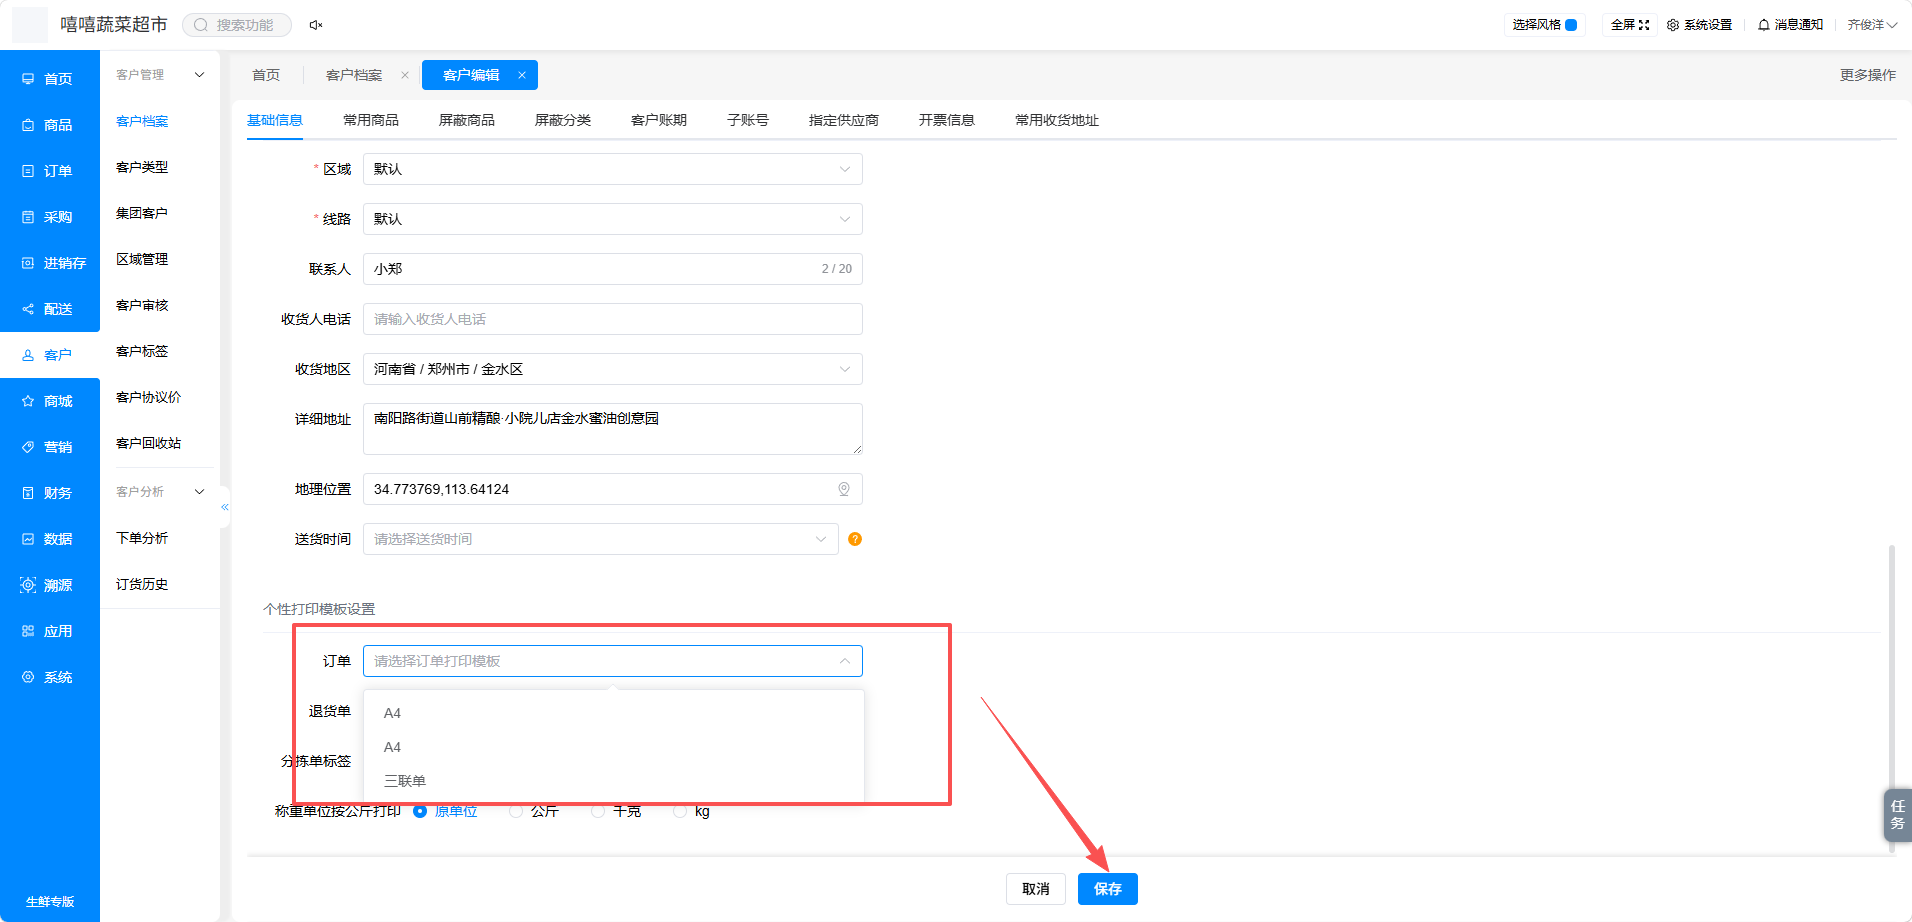Click the 收货人电话 input field
The height and width of the screenshot is (922, 1912).
click(x=613, y=319)
